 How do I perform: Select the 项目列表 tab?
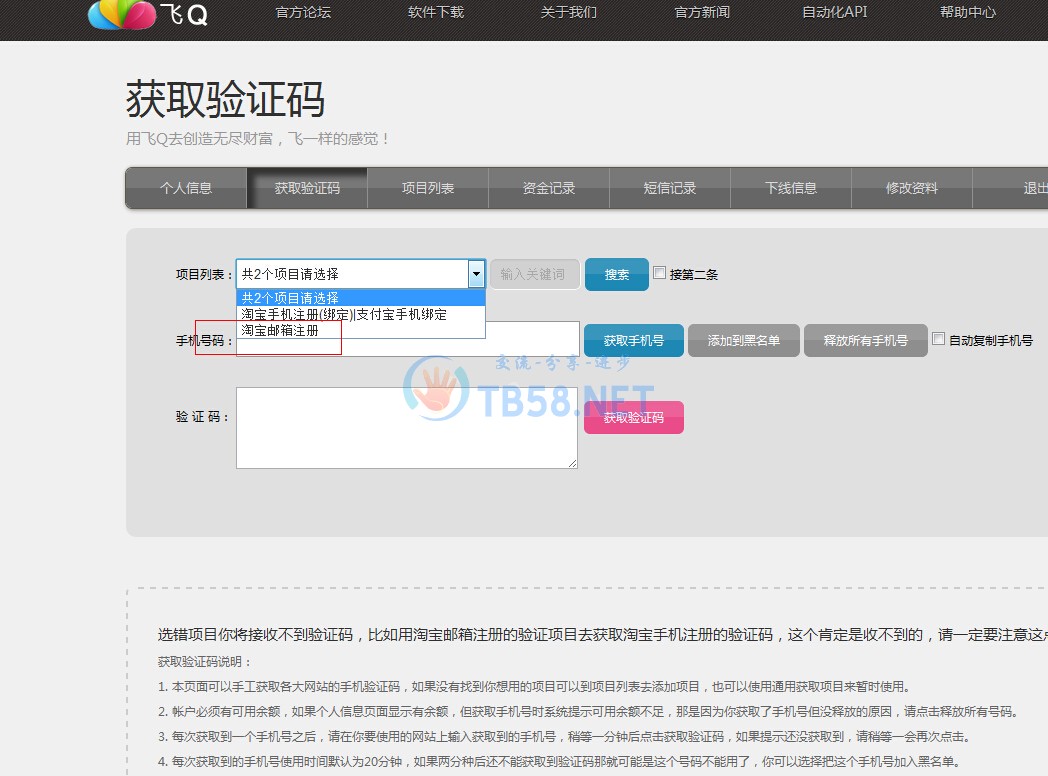[428, 188]
